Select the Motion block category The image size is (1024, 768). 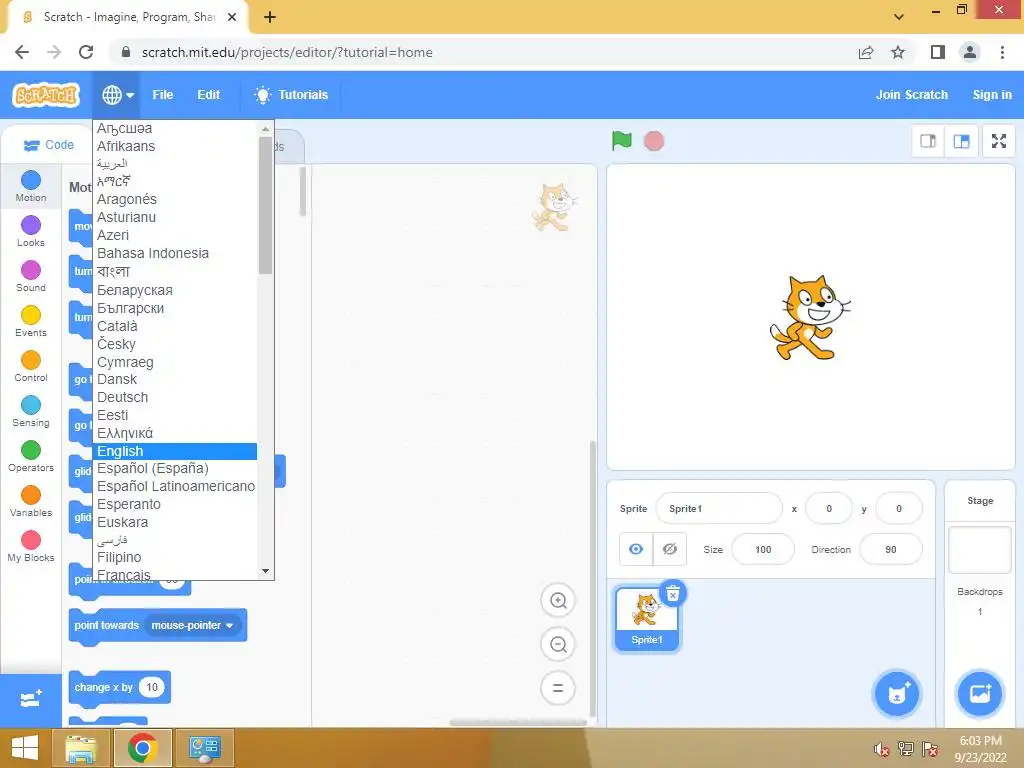31,187
